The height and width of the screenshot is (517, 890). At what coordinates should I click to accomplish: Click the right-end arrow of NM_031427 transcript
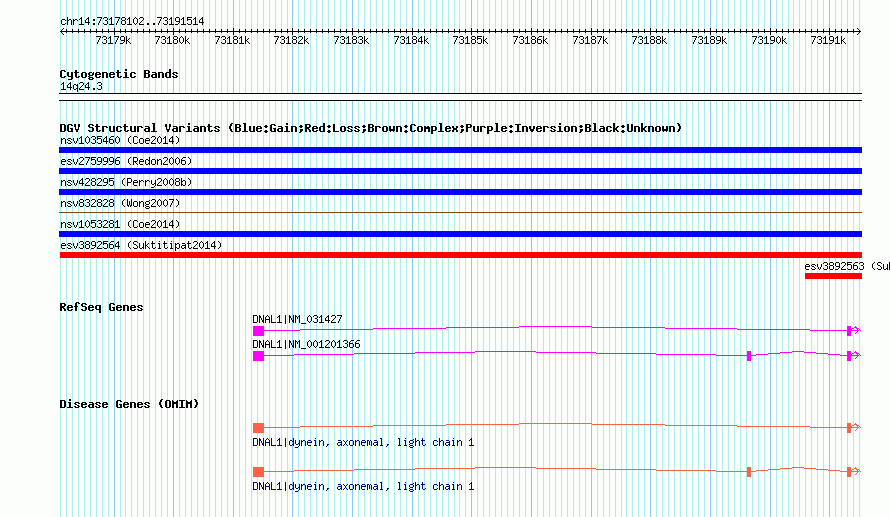coord(857,330)
